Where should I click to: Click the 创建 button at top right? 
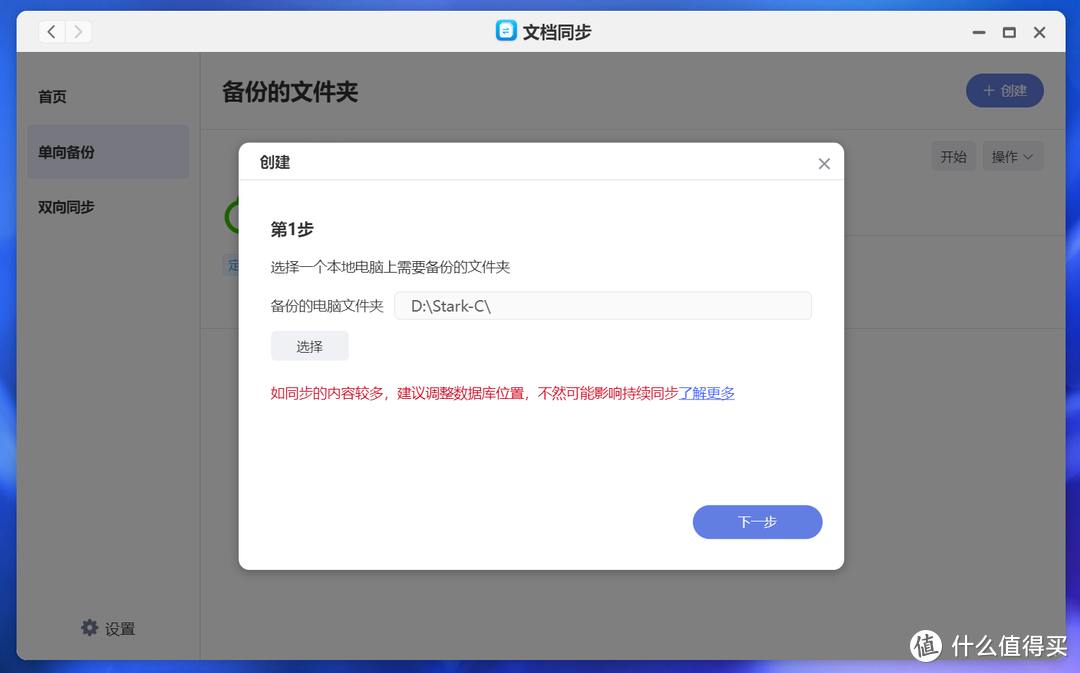tap(1004, 90)
